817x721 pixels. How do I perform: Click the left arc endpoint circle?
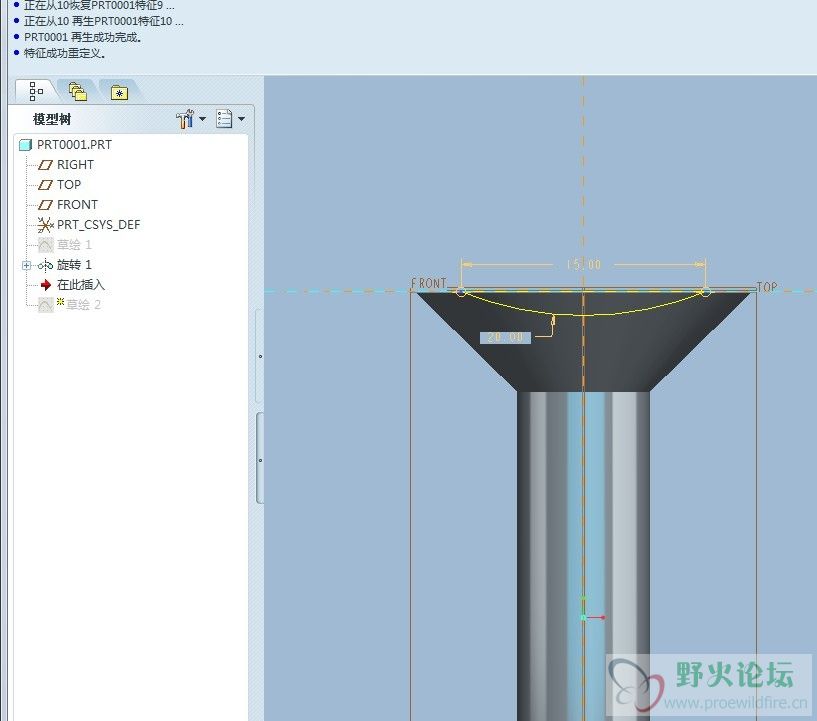pos(461,292)
